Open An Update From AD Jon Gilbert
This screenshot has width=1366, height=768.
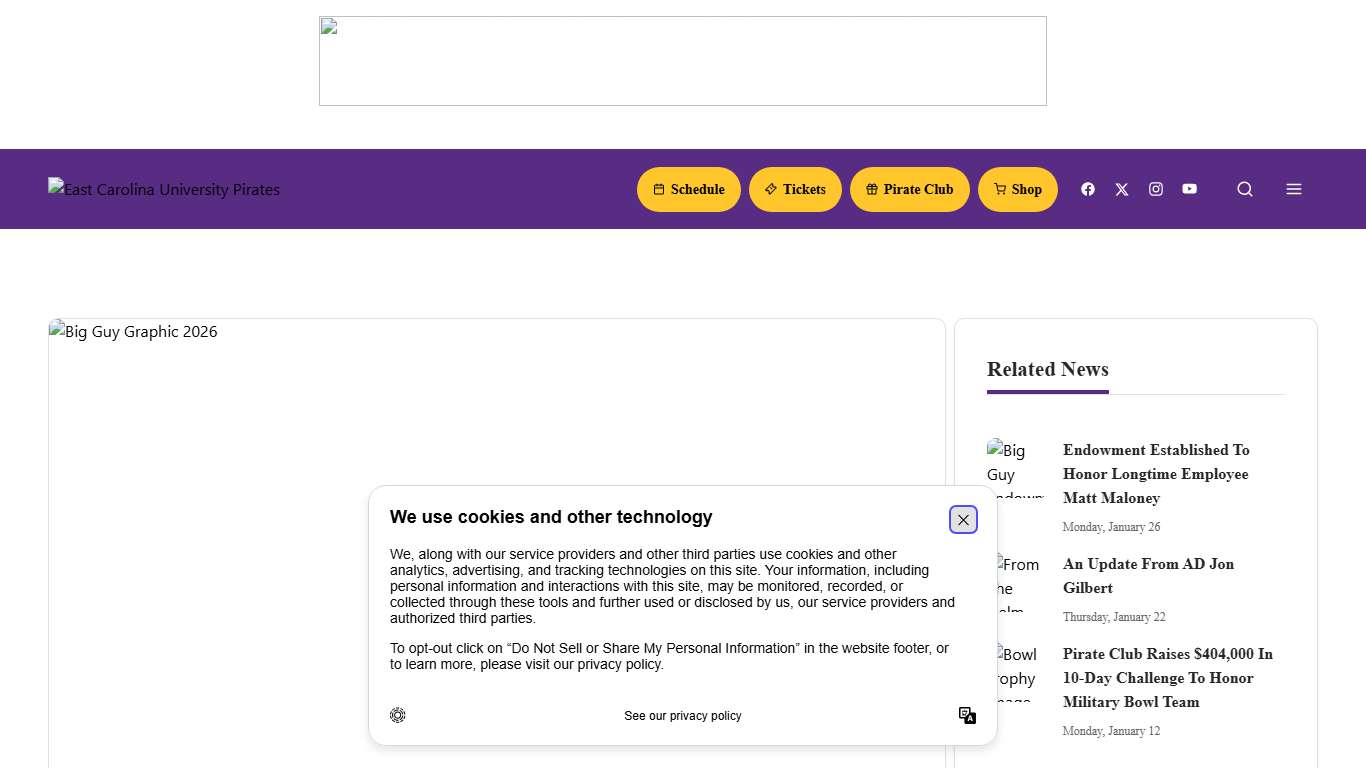pos(1148,576)
